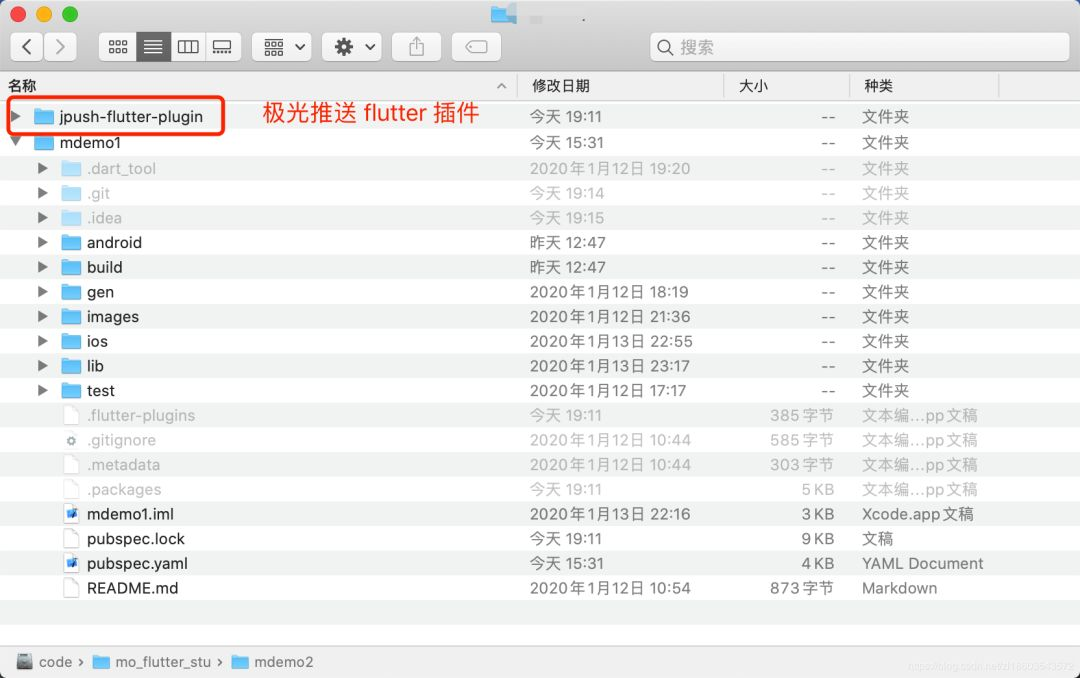Click the Edit Tags toolbar button
Screen dimensions: 1080x678
(476, 47)
